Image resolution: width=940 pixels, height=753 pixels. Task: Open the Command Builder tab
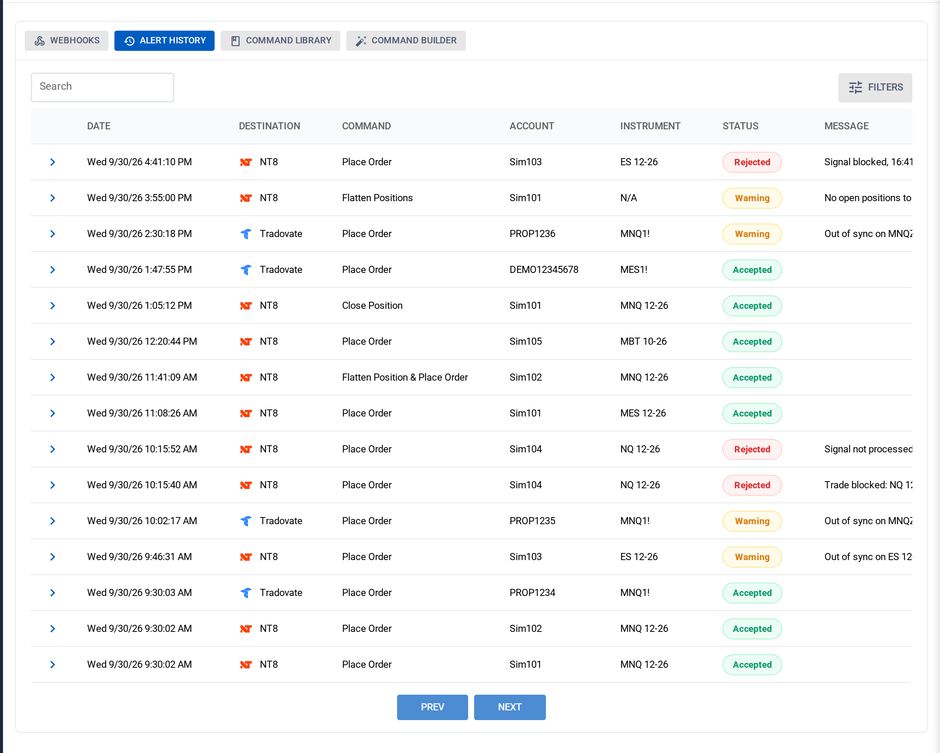pyautogui.click(x=406, y=41)
